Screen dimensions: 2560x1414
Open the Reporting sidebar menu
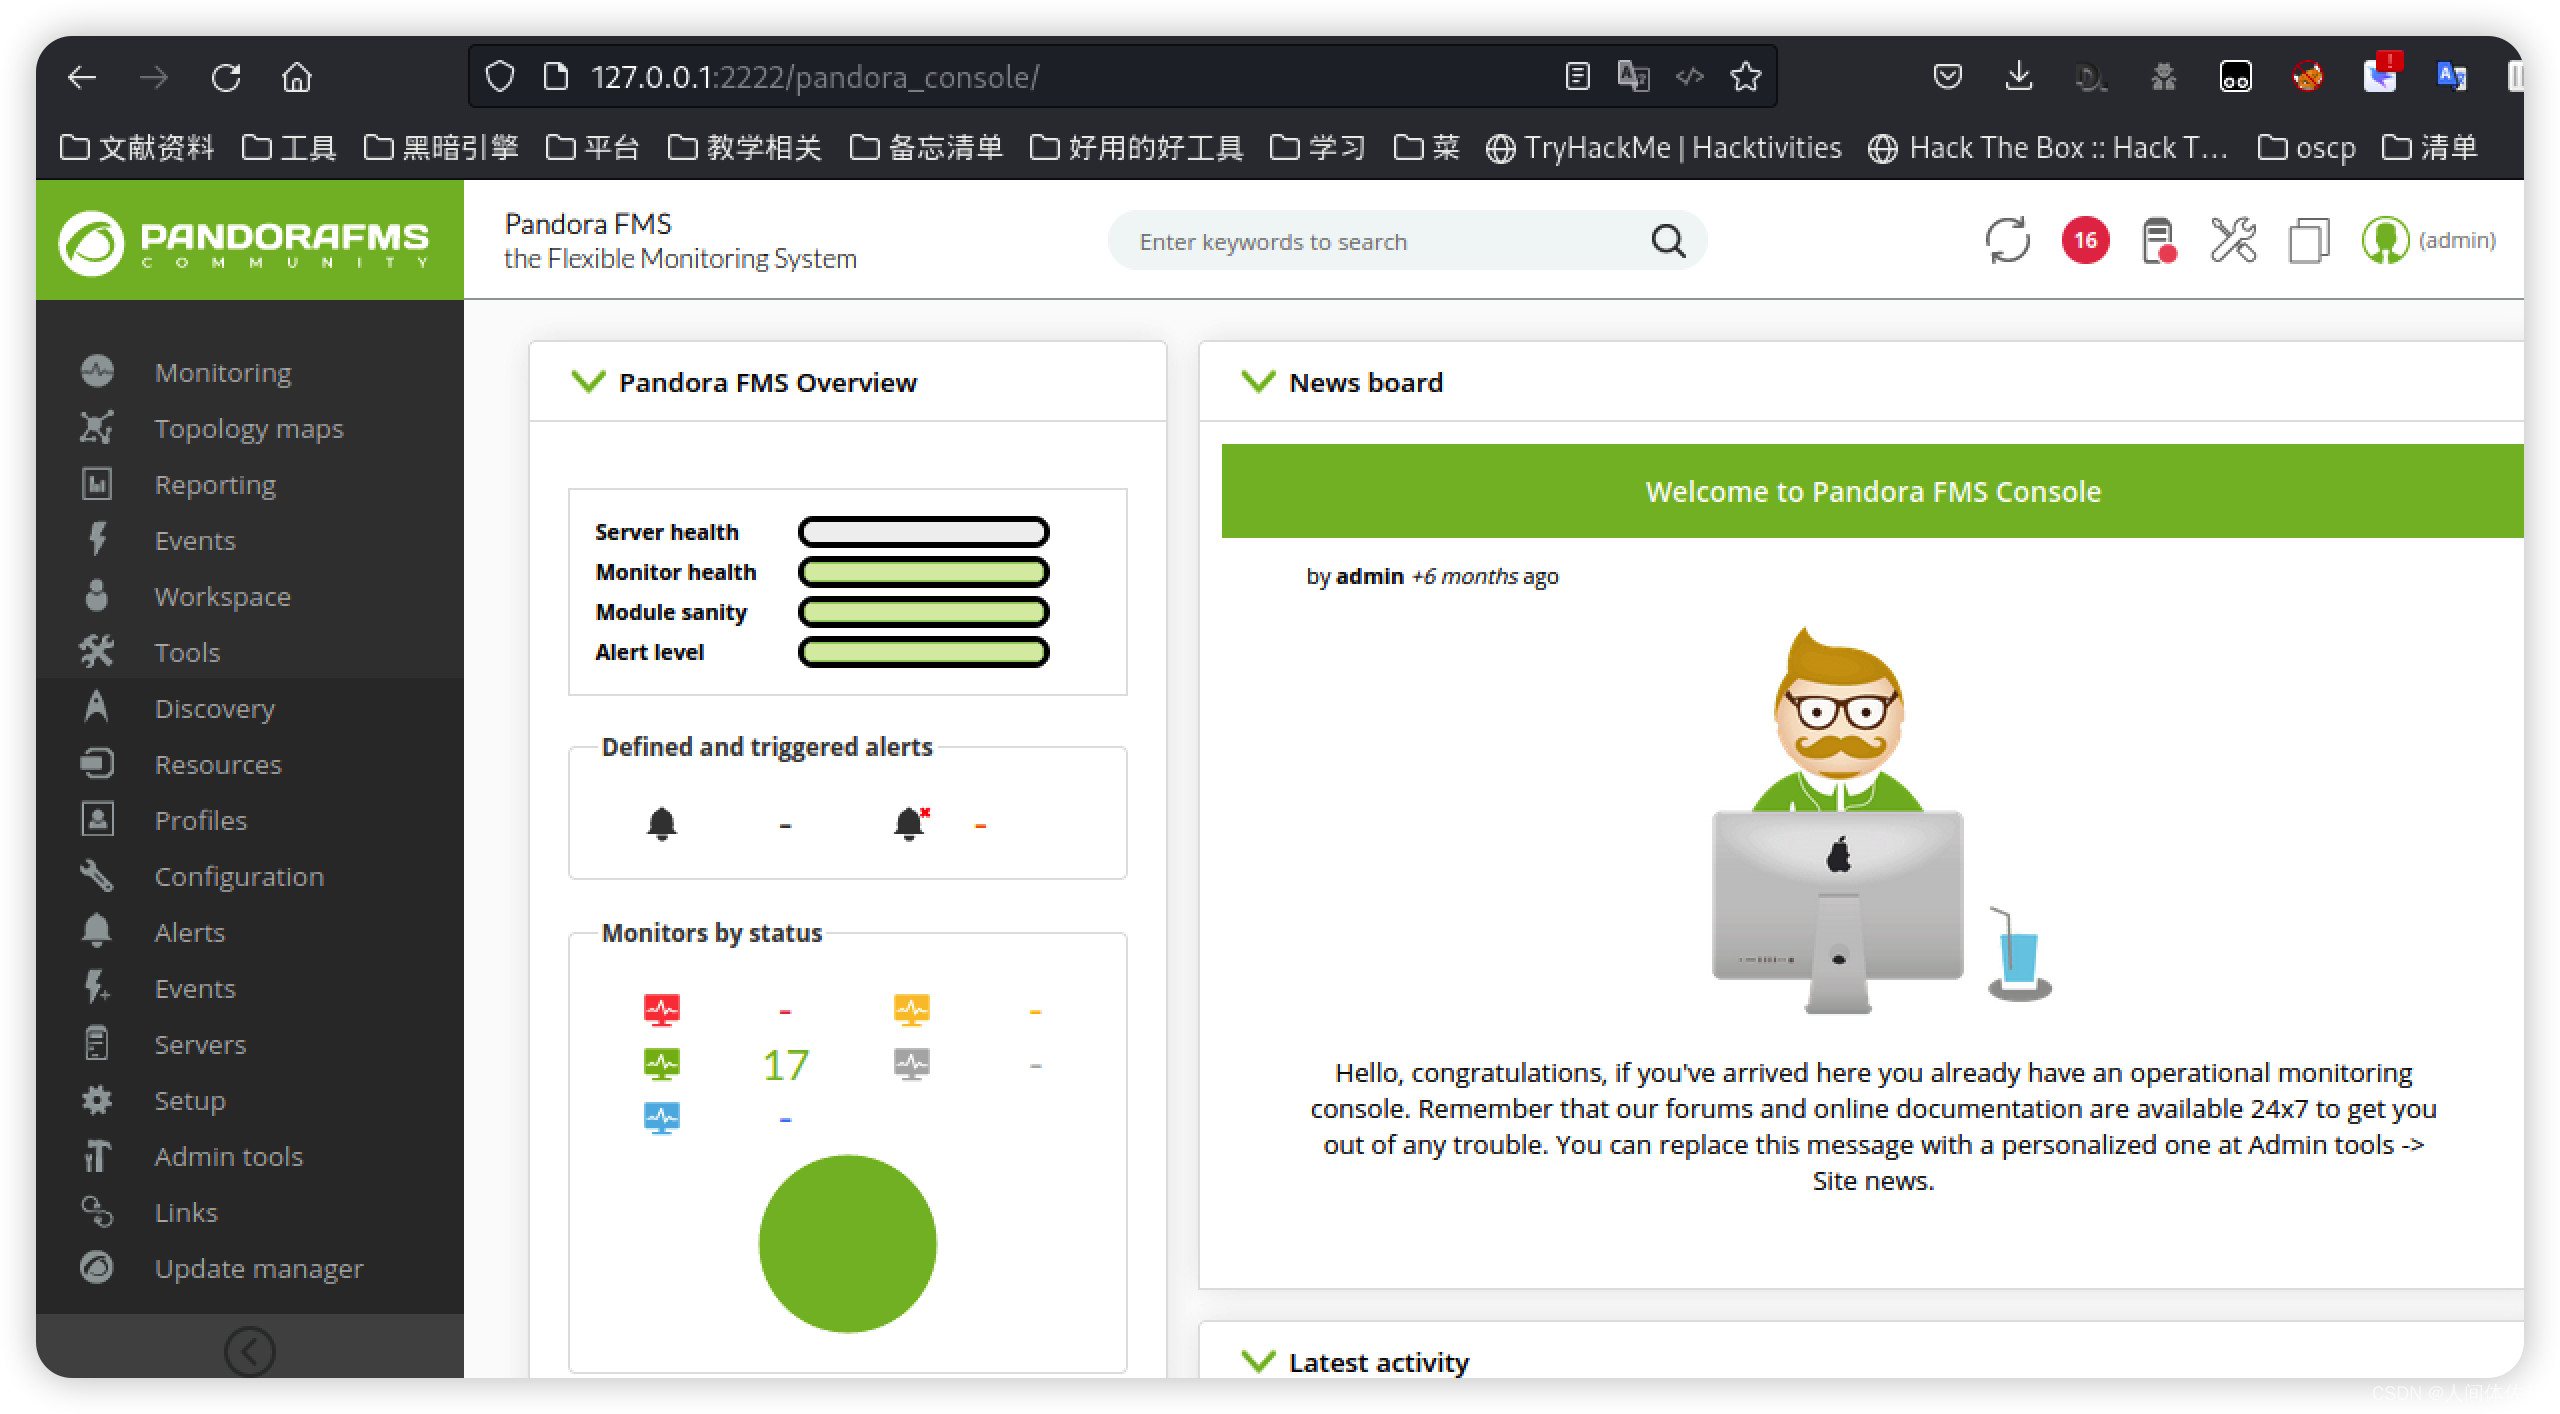[x=215, y=485]
